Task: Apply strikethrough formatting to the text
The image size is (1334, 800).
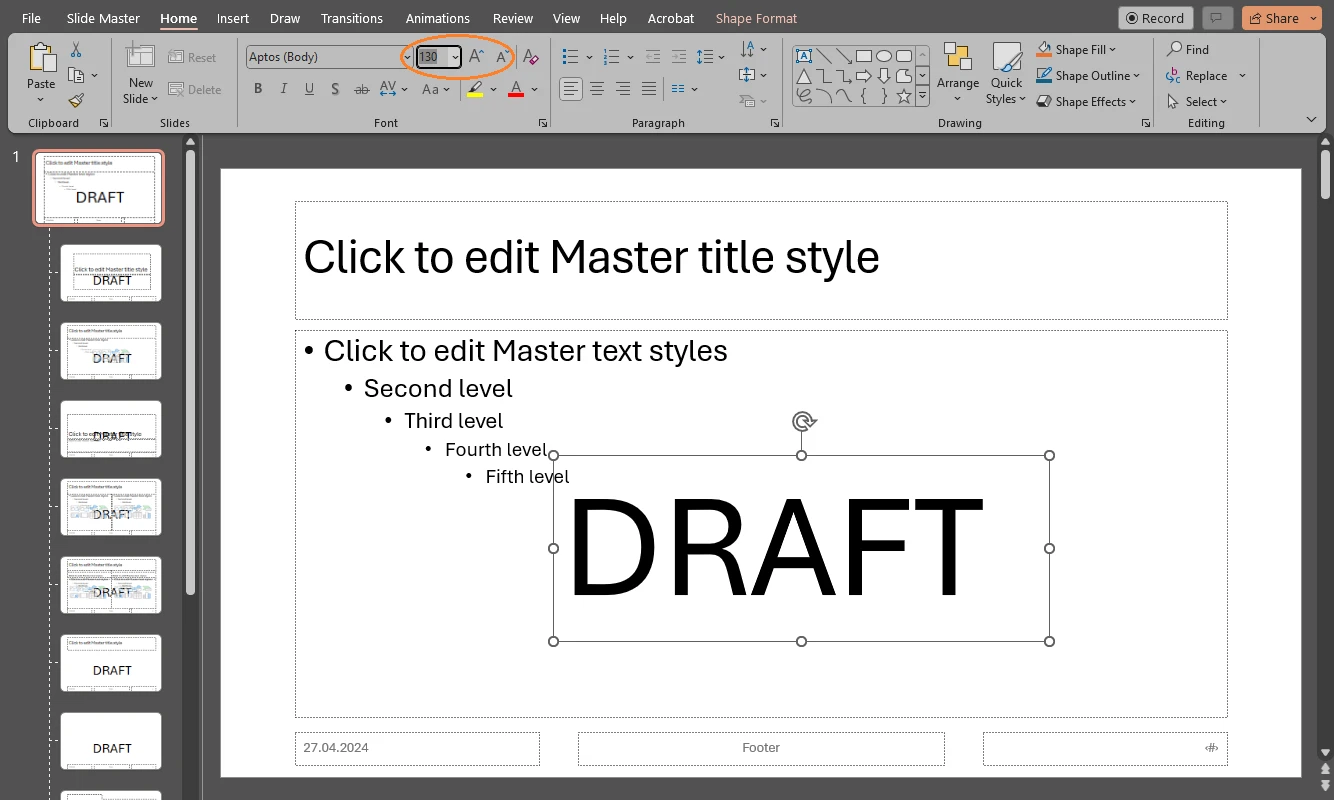Action: pos(361,89)
